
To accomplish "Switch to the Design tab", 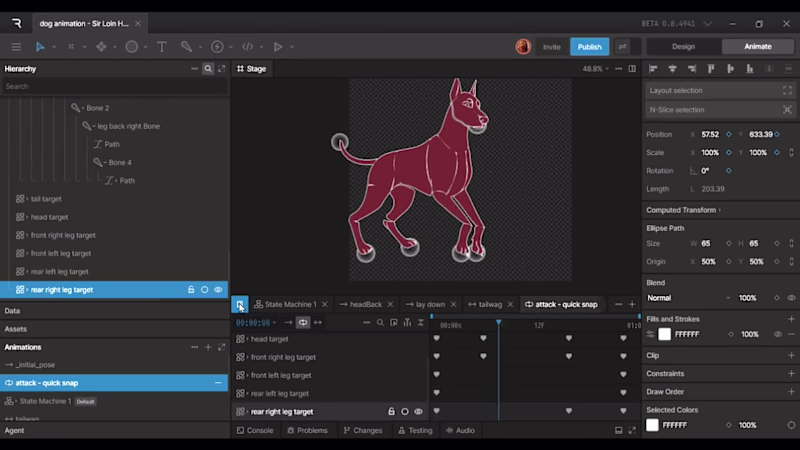I will [x=683, y=46].
